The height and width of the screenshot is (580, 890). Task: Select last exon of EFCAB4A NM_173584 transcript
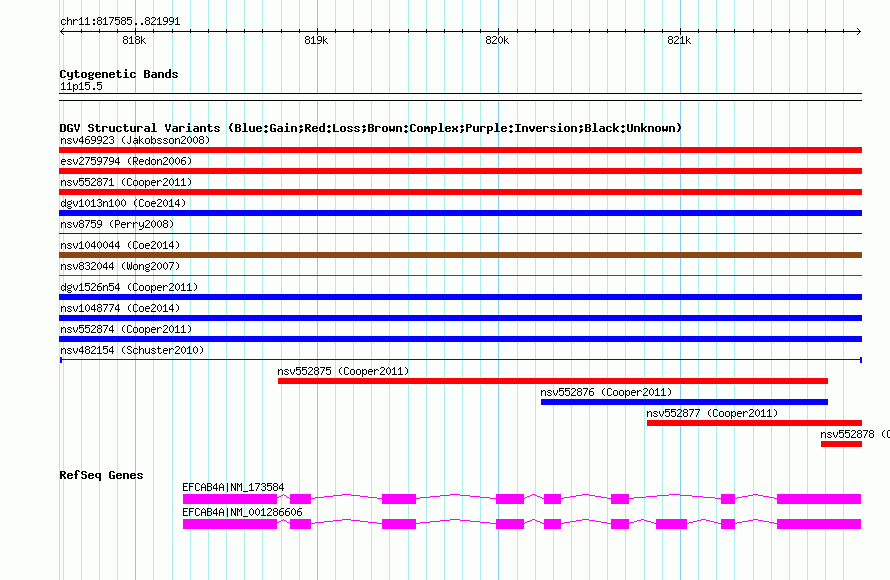(x=819, y=499)
